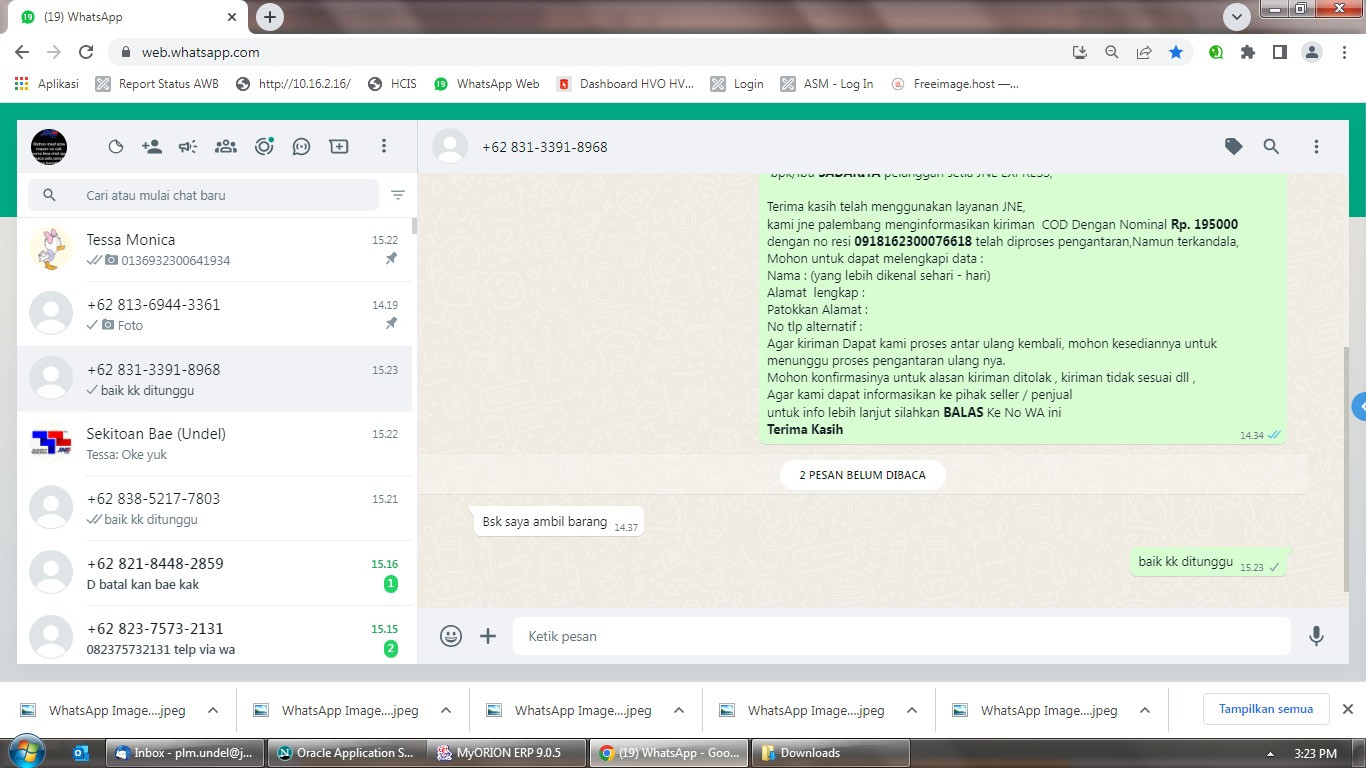
Task: Open the Extensions puzzle menu
Action: pos(1248,52)
